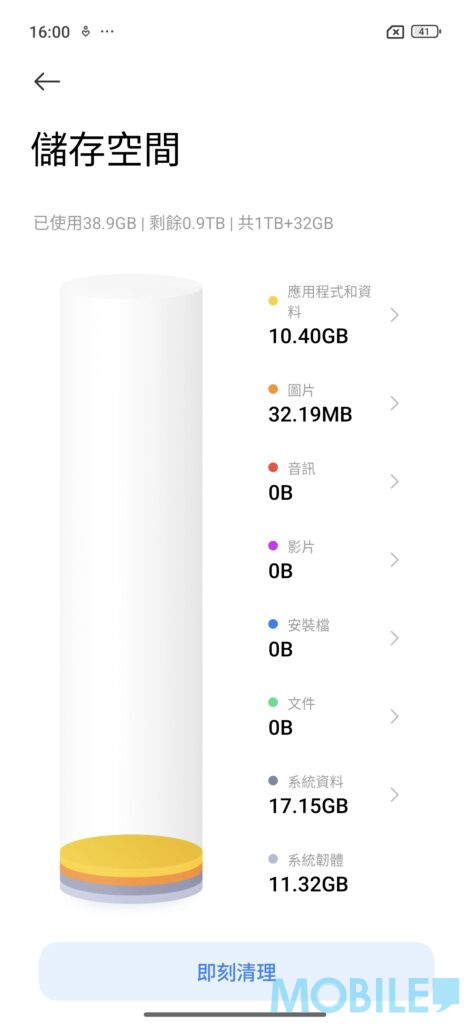Open 影片 storage chevron
This screenshot has width=473, height=1024.
point(394,560)
